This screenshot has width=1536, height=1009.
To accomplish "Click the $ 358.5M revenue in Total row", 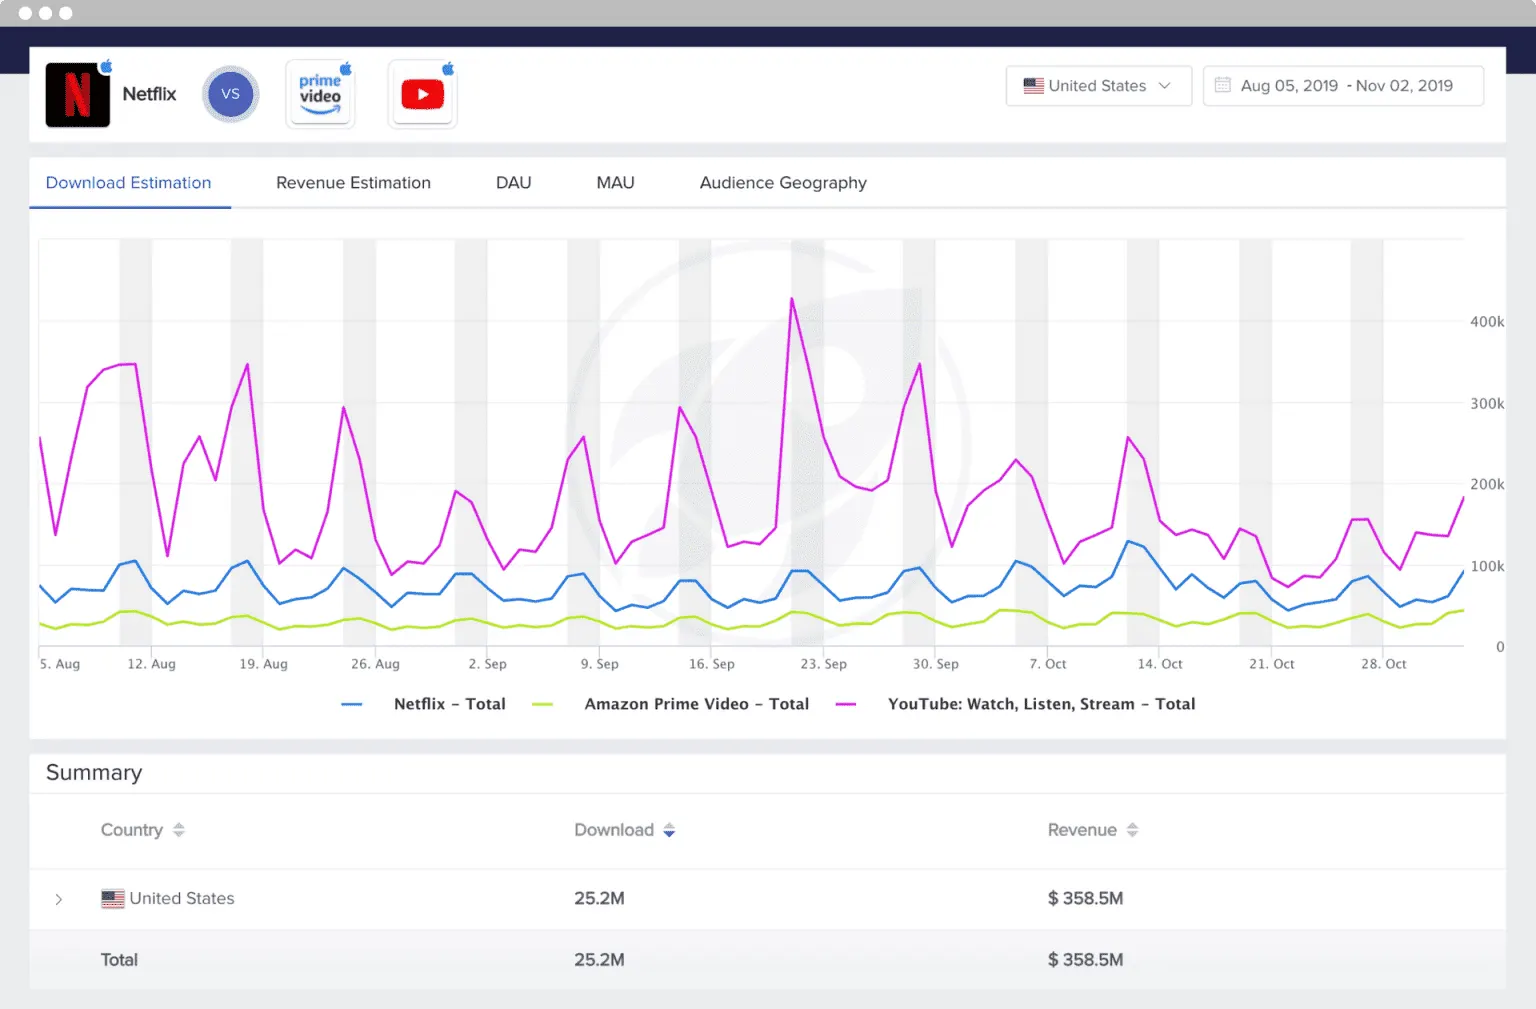I will [x=1085, y=960].
